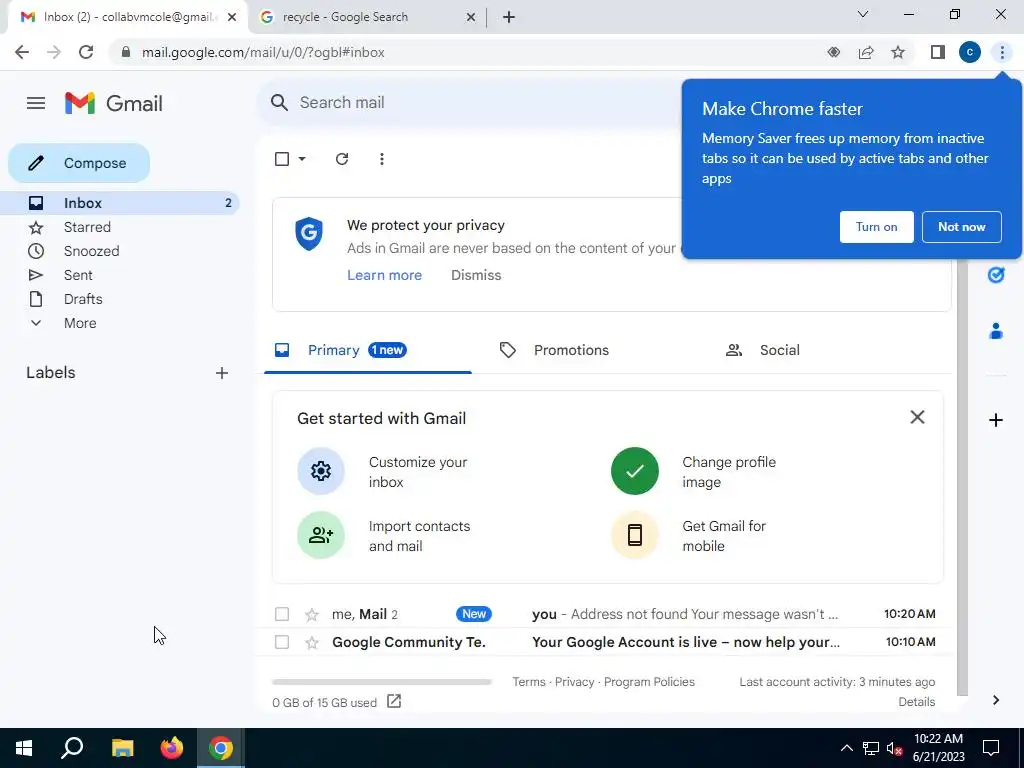1024x768 pixels.
Task: Select checkbox for Google Community email
Action: pyautogui.click(x=282, y=643)
